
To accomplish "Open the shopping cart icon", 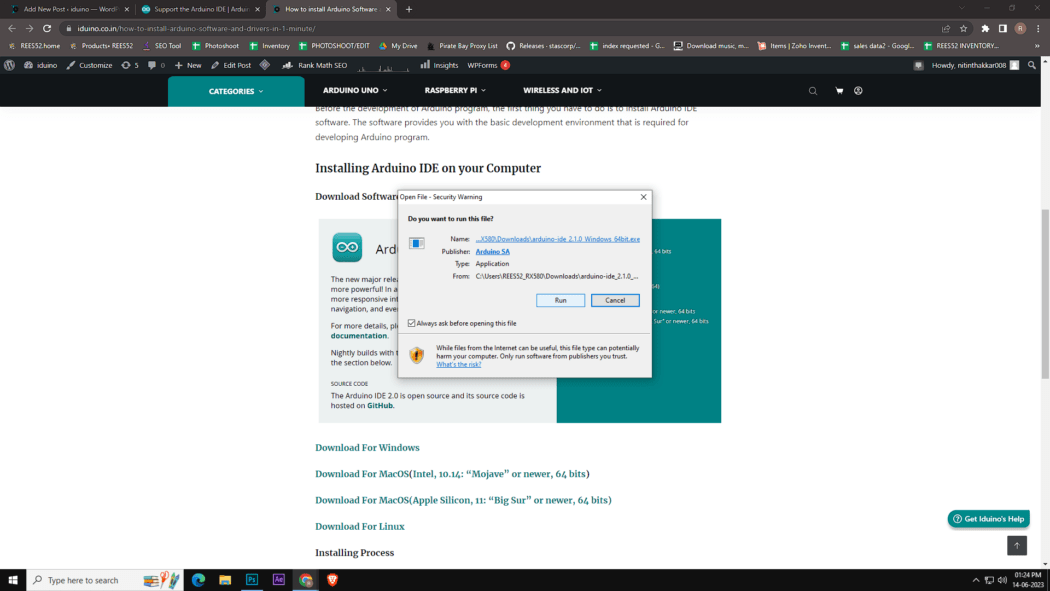I will (839, 91).
